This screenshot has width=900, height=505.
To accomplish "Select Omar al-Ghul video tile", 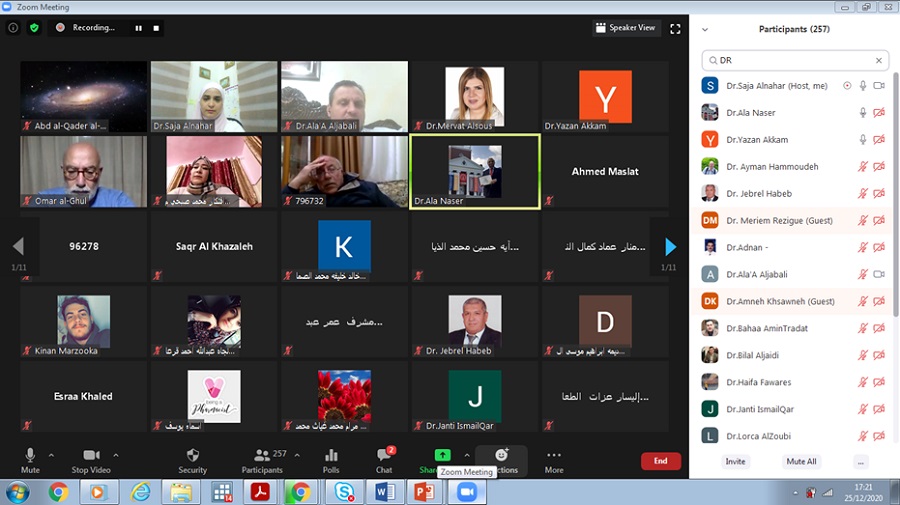I will (x=84, y=172).
